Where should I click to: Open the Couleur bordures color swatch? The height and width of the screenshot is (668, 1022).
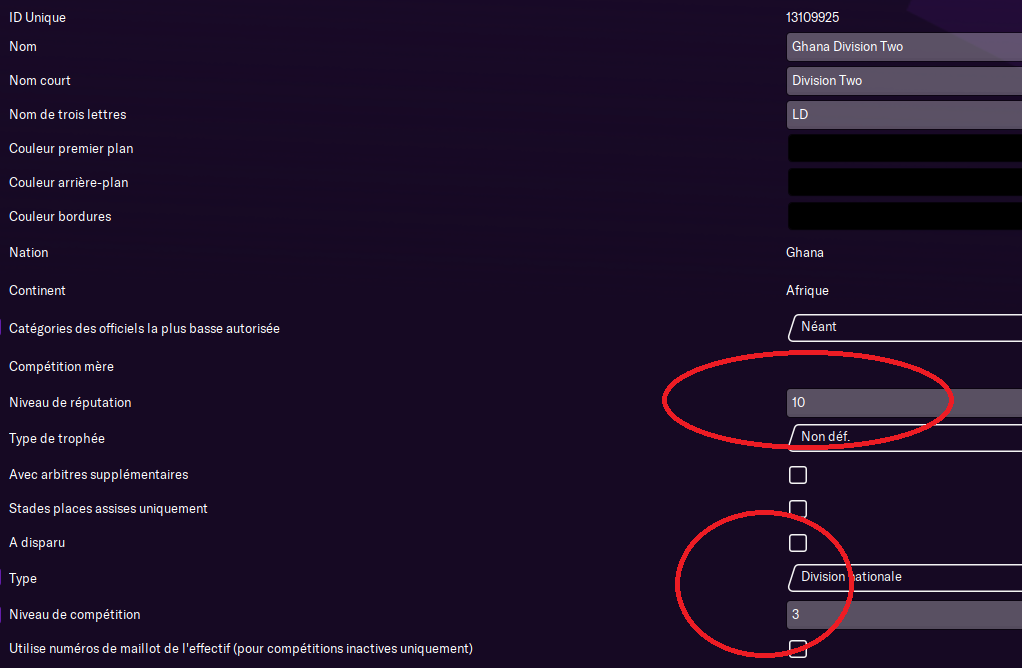[904, 216]
